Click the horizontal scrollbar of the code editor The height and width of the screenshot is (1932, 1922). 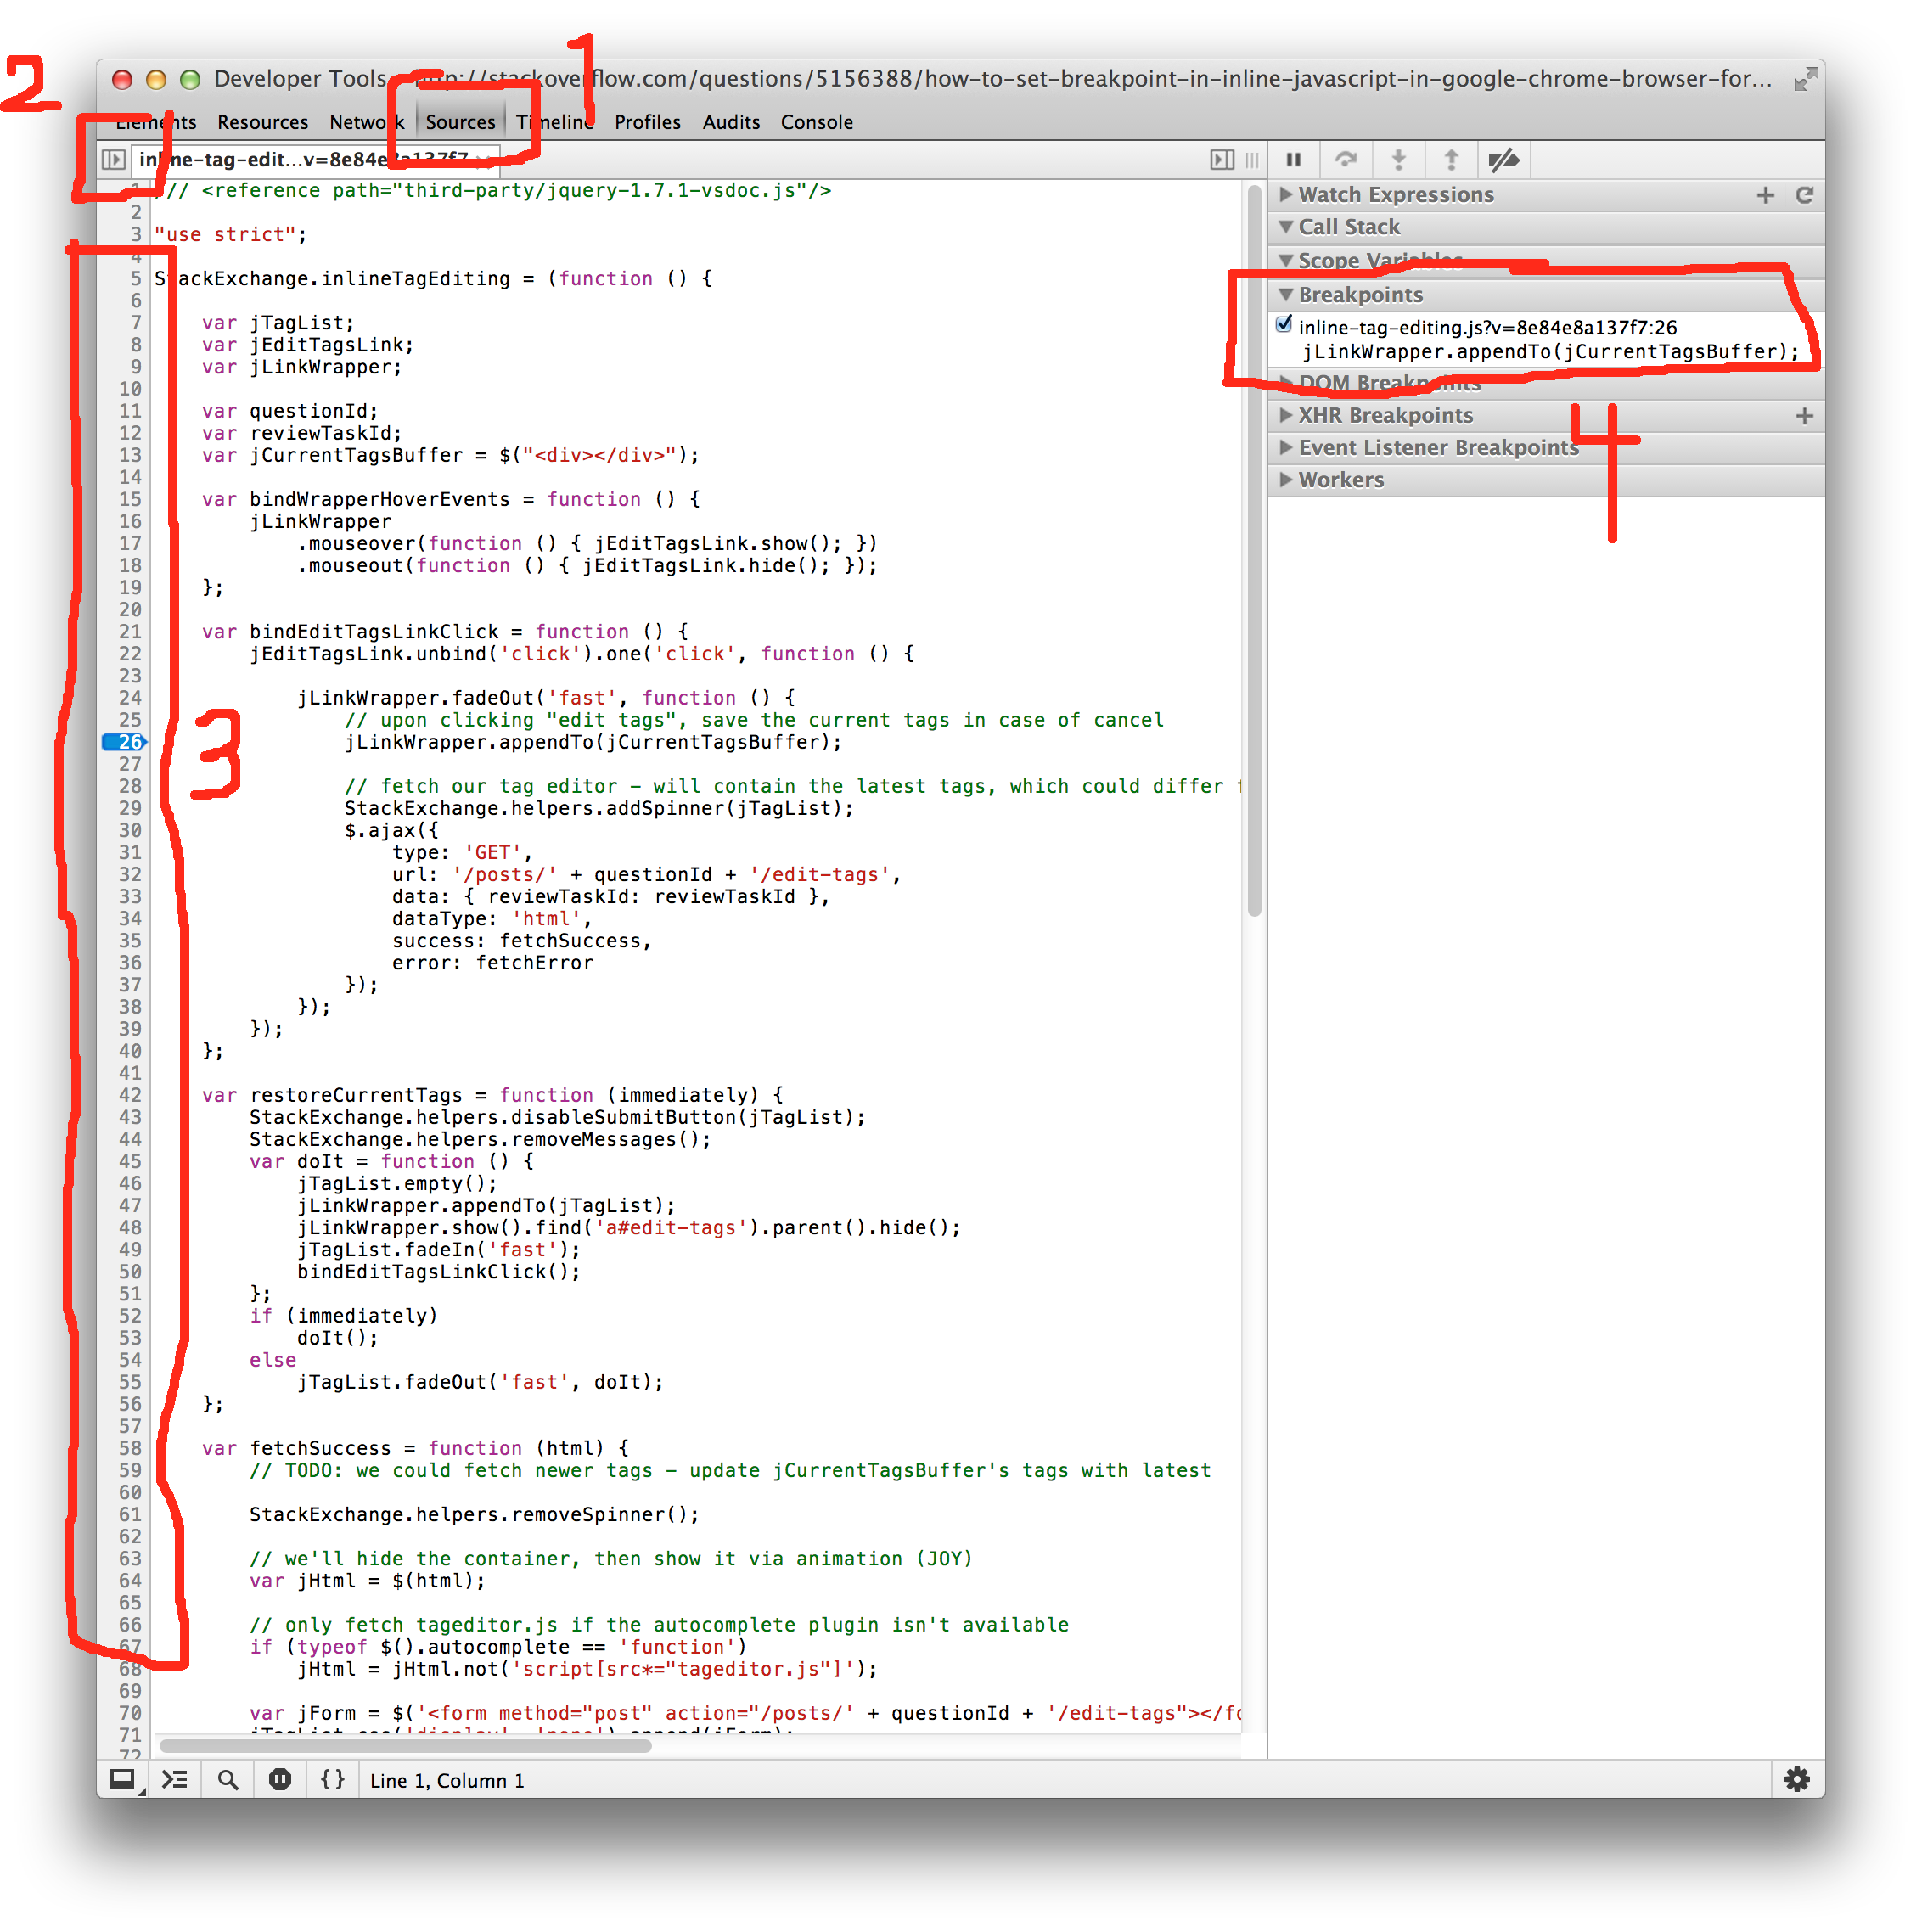coord(406,1746)
